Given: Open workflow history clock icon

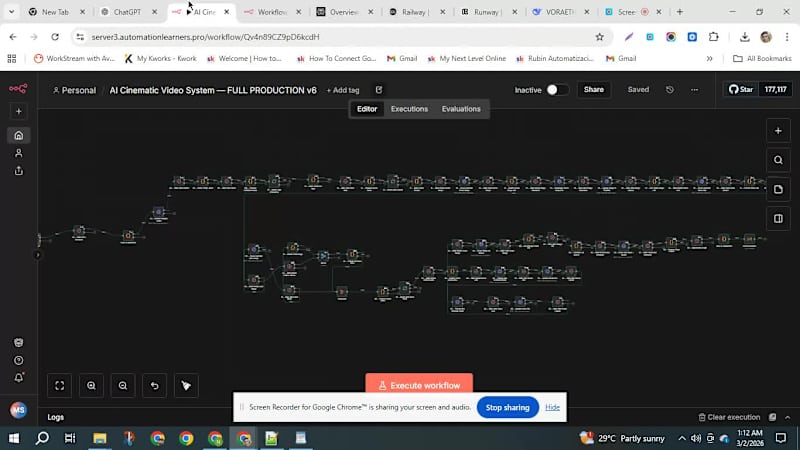Looking at the screenshot, I should 670,90.
